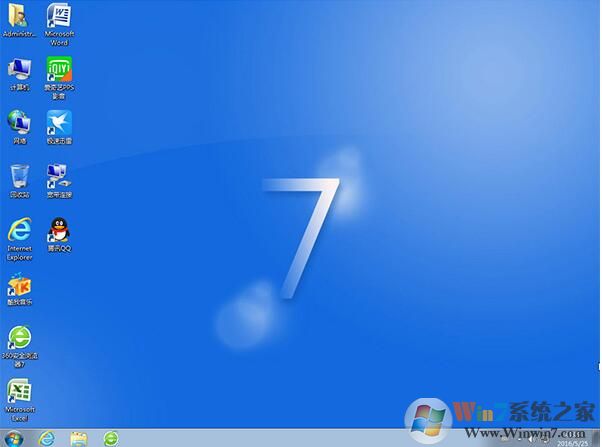
Task: Select the Network (网络) desktop icon
Action: click(x=19, y=127)
